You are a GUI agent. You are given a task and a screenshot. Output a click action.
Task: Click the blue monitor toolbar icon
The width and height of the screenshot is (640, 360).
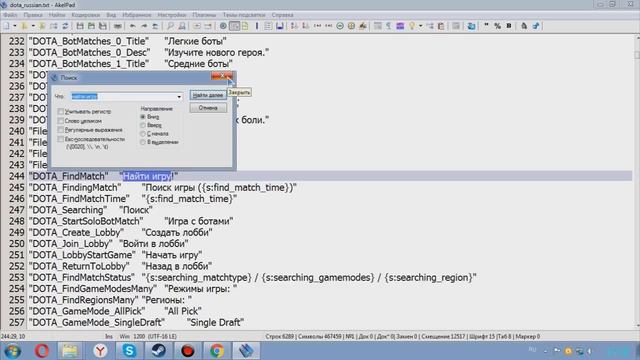tap(471, 26)
